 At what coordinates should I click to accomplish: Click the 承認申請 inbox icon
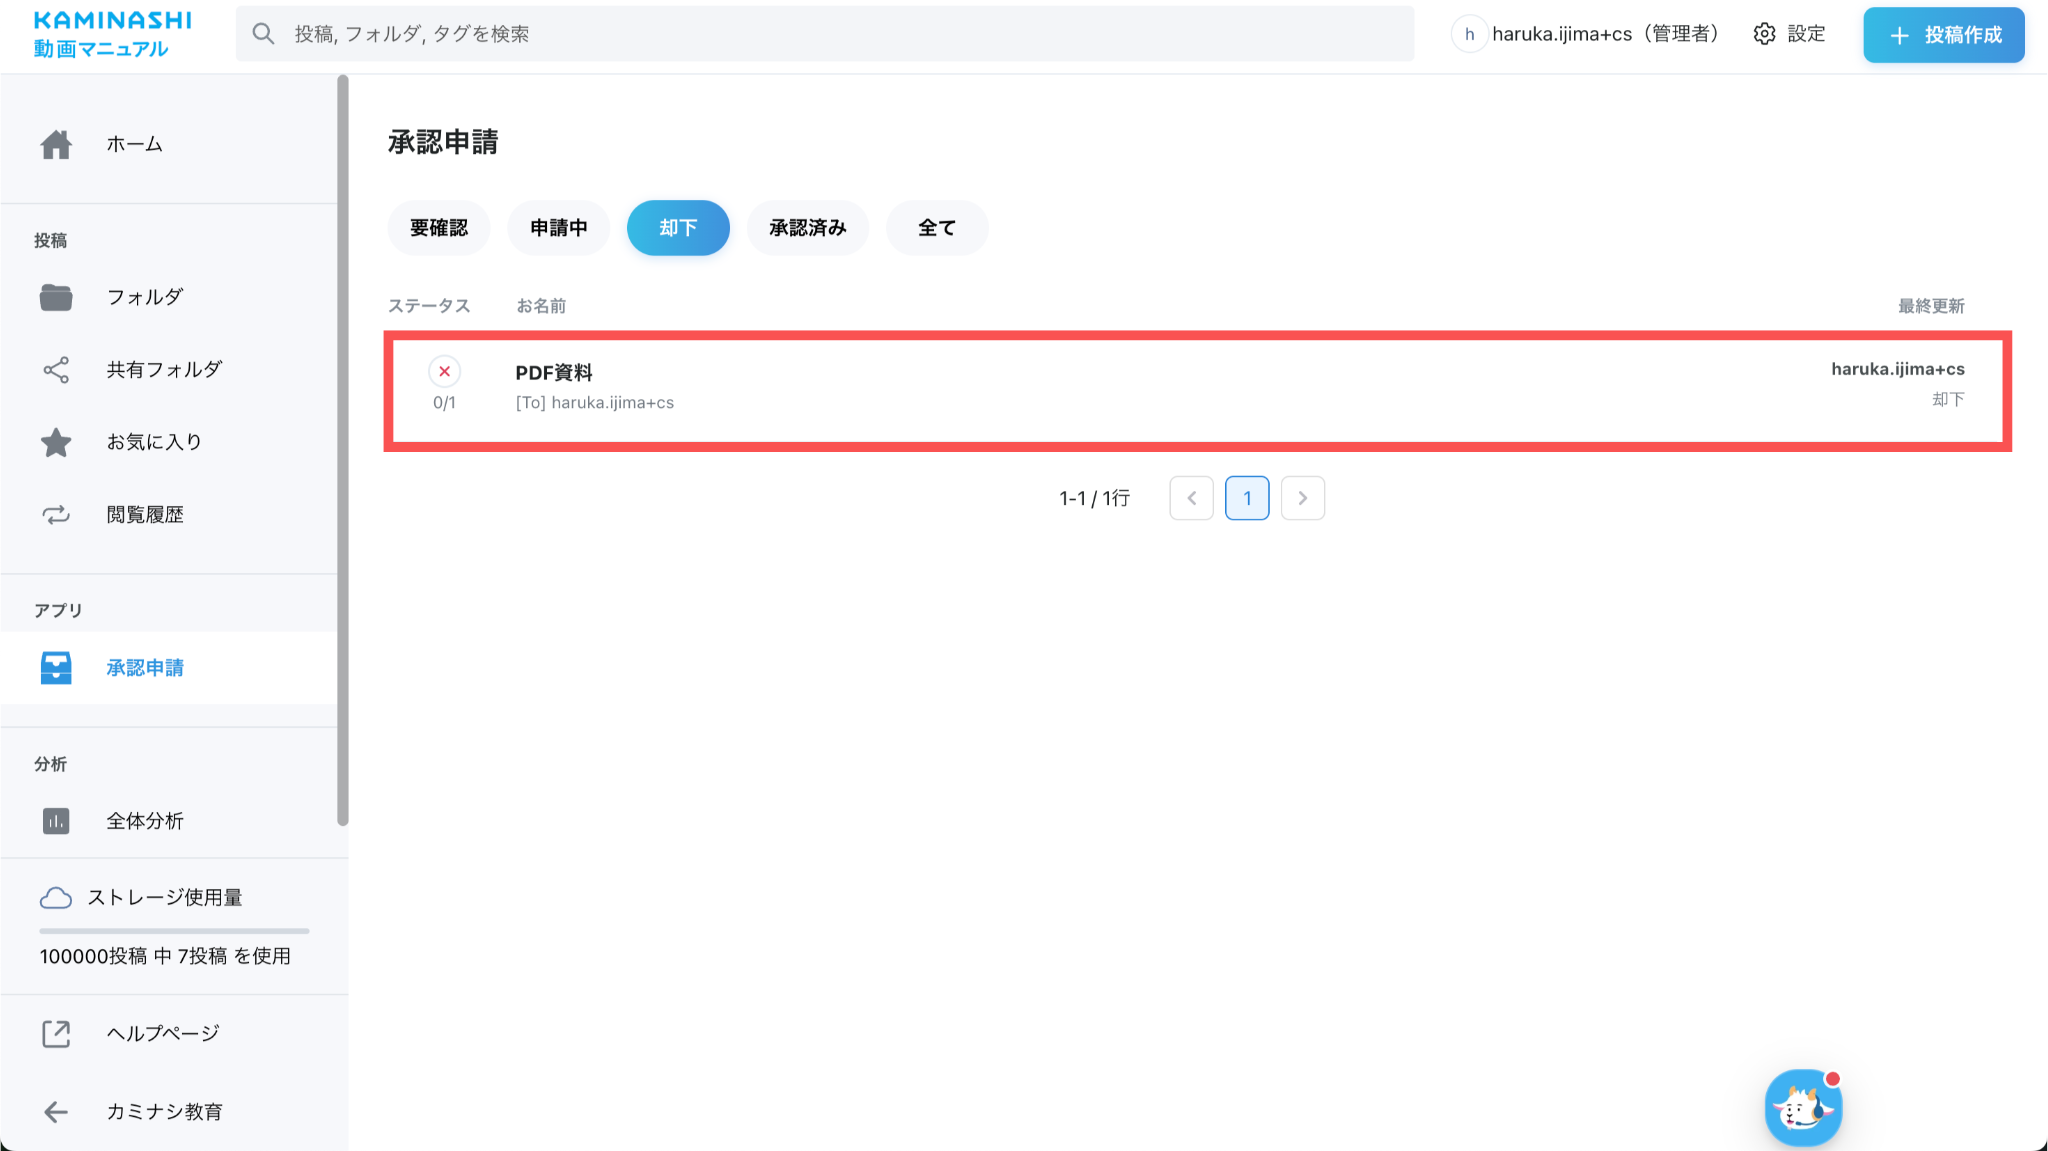click(56, 668)
